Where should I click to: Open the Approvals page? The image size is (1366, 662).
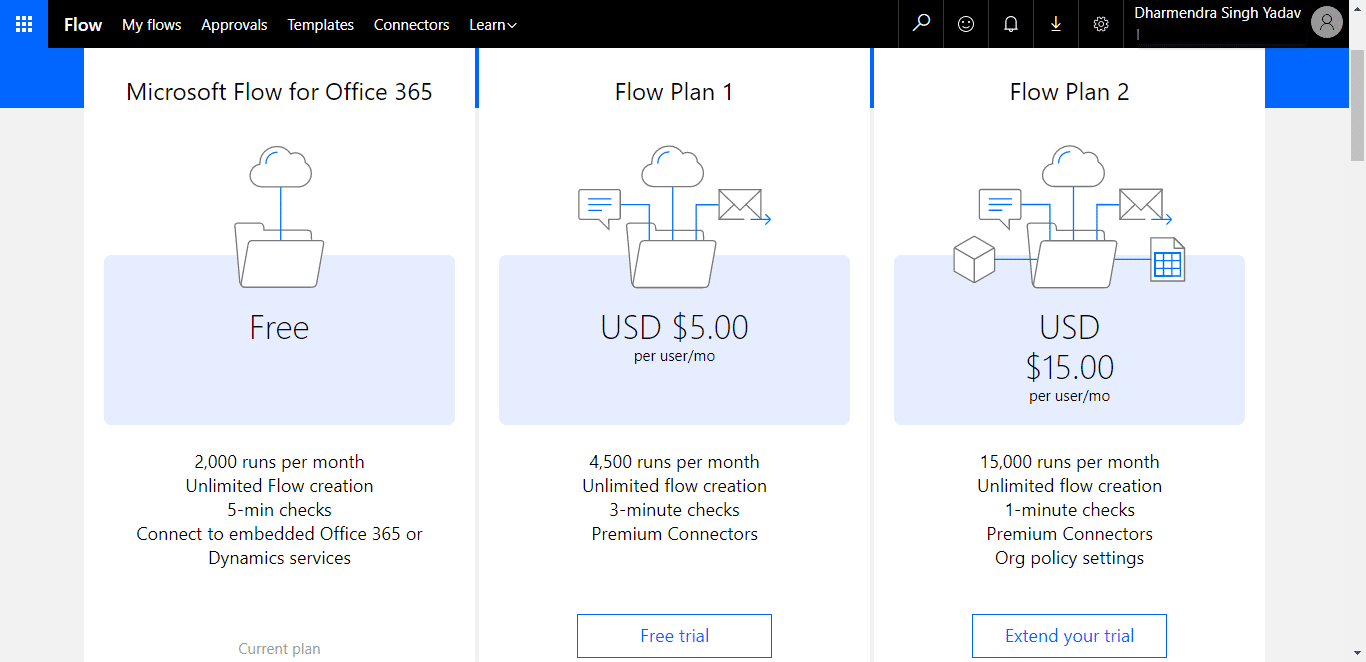click(x=234, y=25)
